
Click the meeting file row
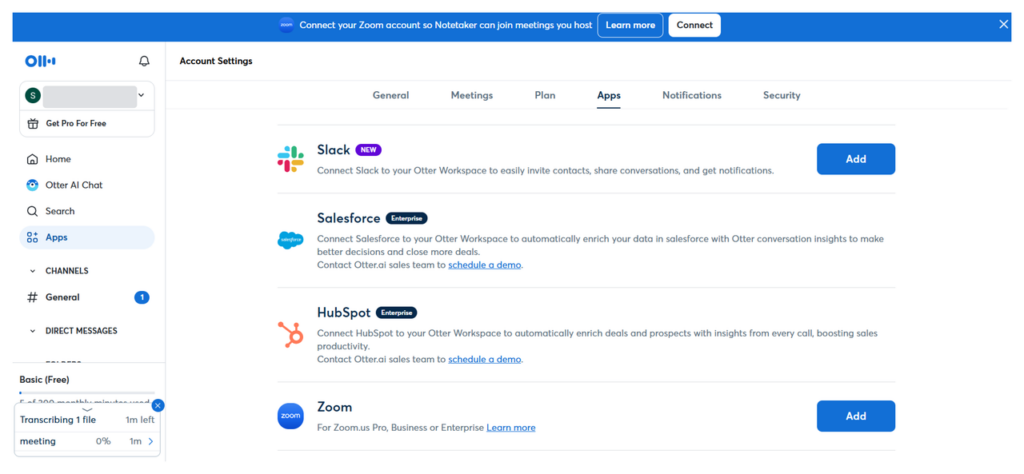click(87, 441)
